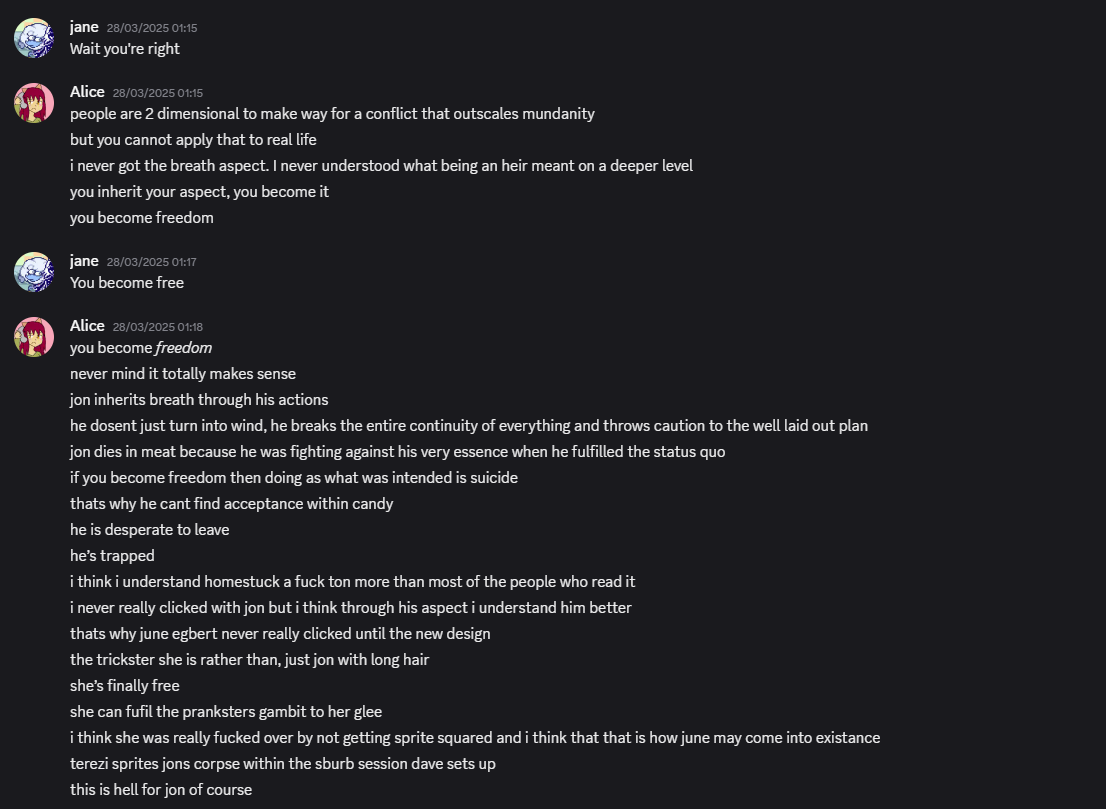The image size is (1106, 809).
Task: Click 'this is hell for jon' message
Action: (x=161, y=790)
